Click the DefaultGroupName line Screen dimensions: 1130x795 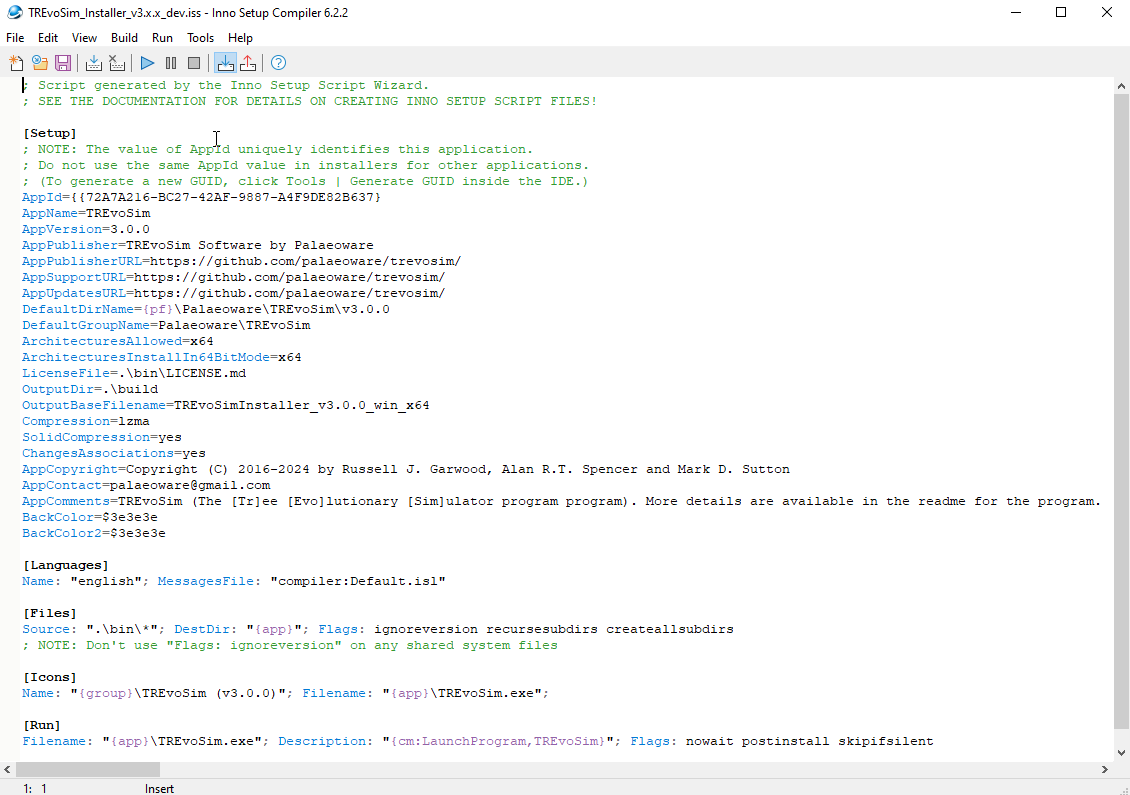pyautogui.click(x=166, y=325)
